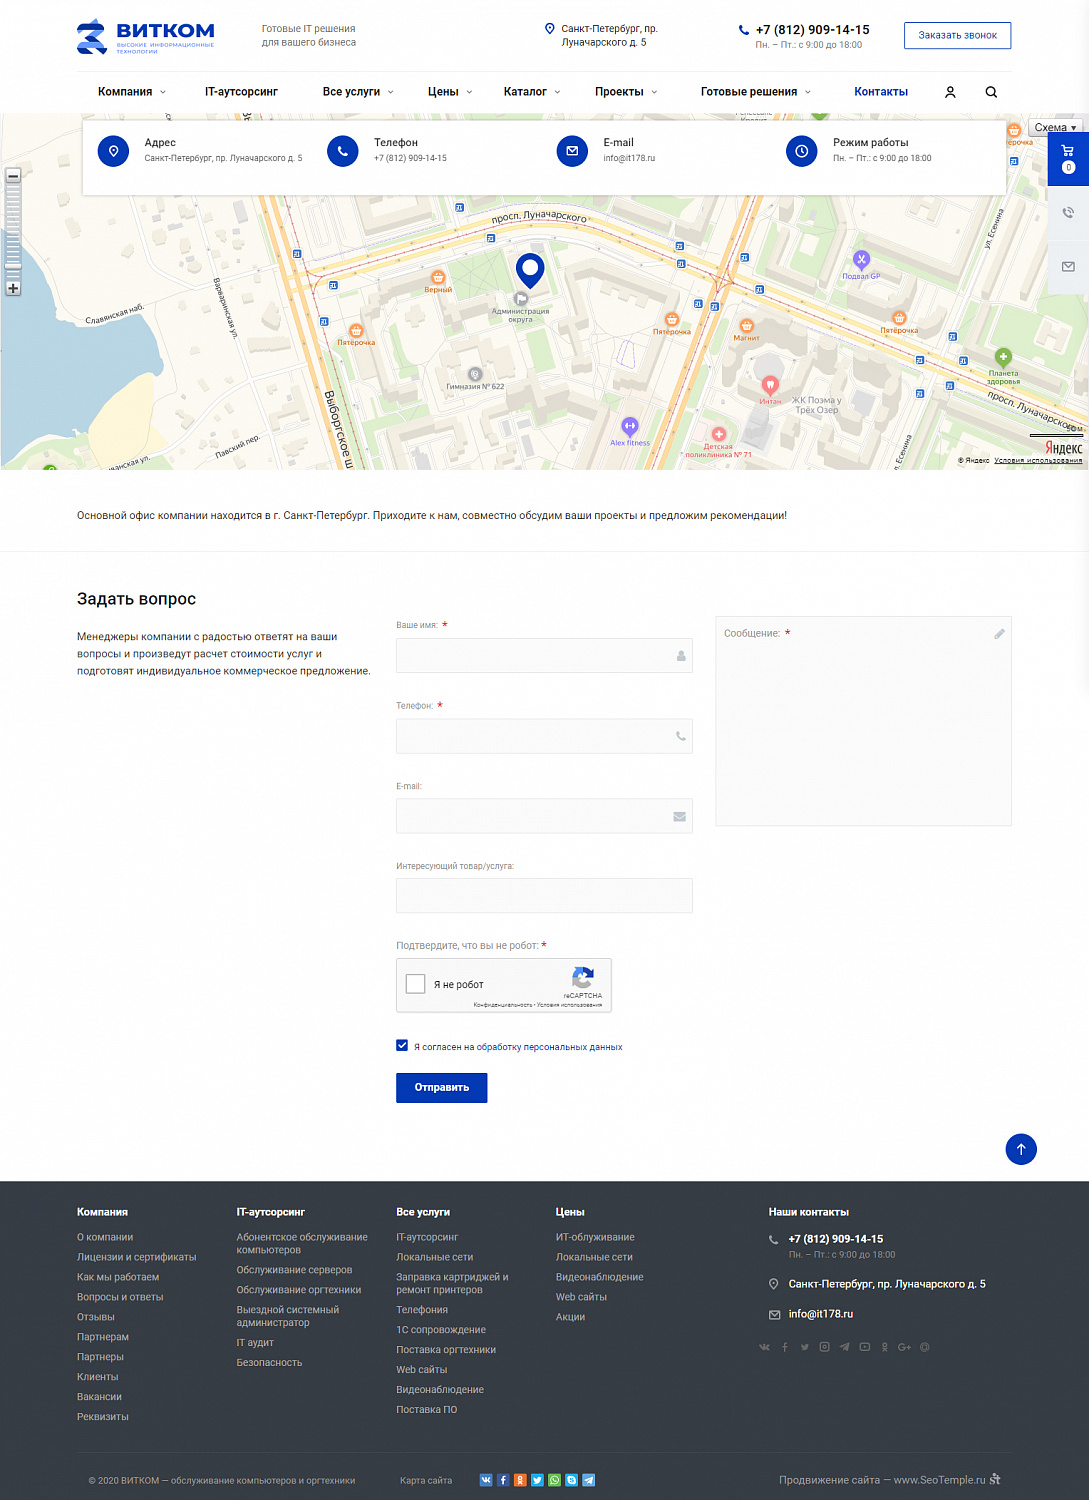Open Вакансии in the footer
Image resolution: width=1089 pixels, height=1500 pixels.
pyautogui.click(x=99, y=1397)
